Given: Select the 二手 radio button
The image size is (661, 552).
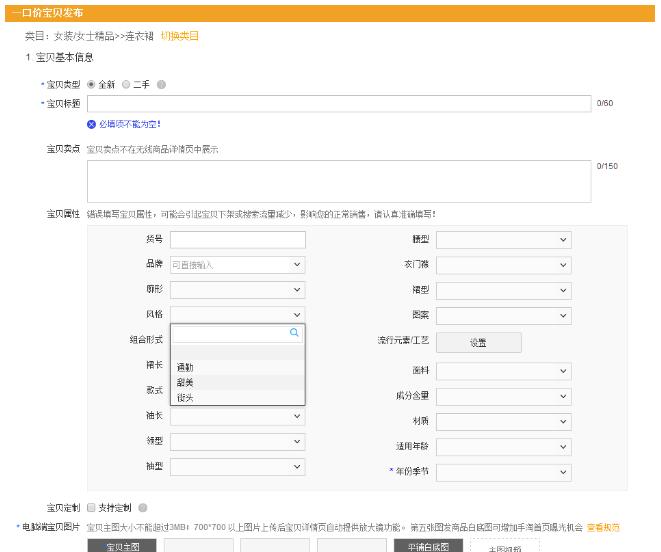Looking at the screenshot, I should click(126, 85).
